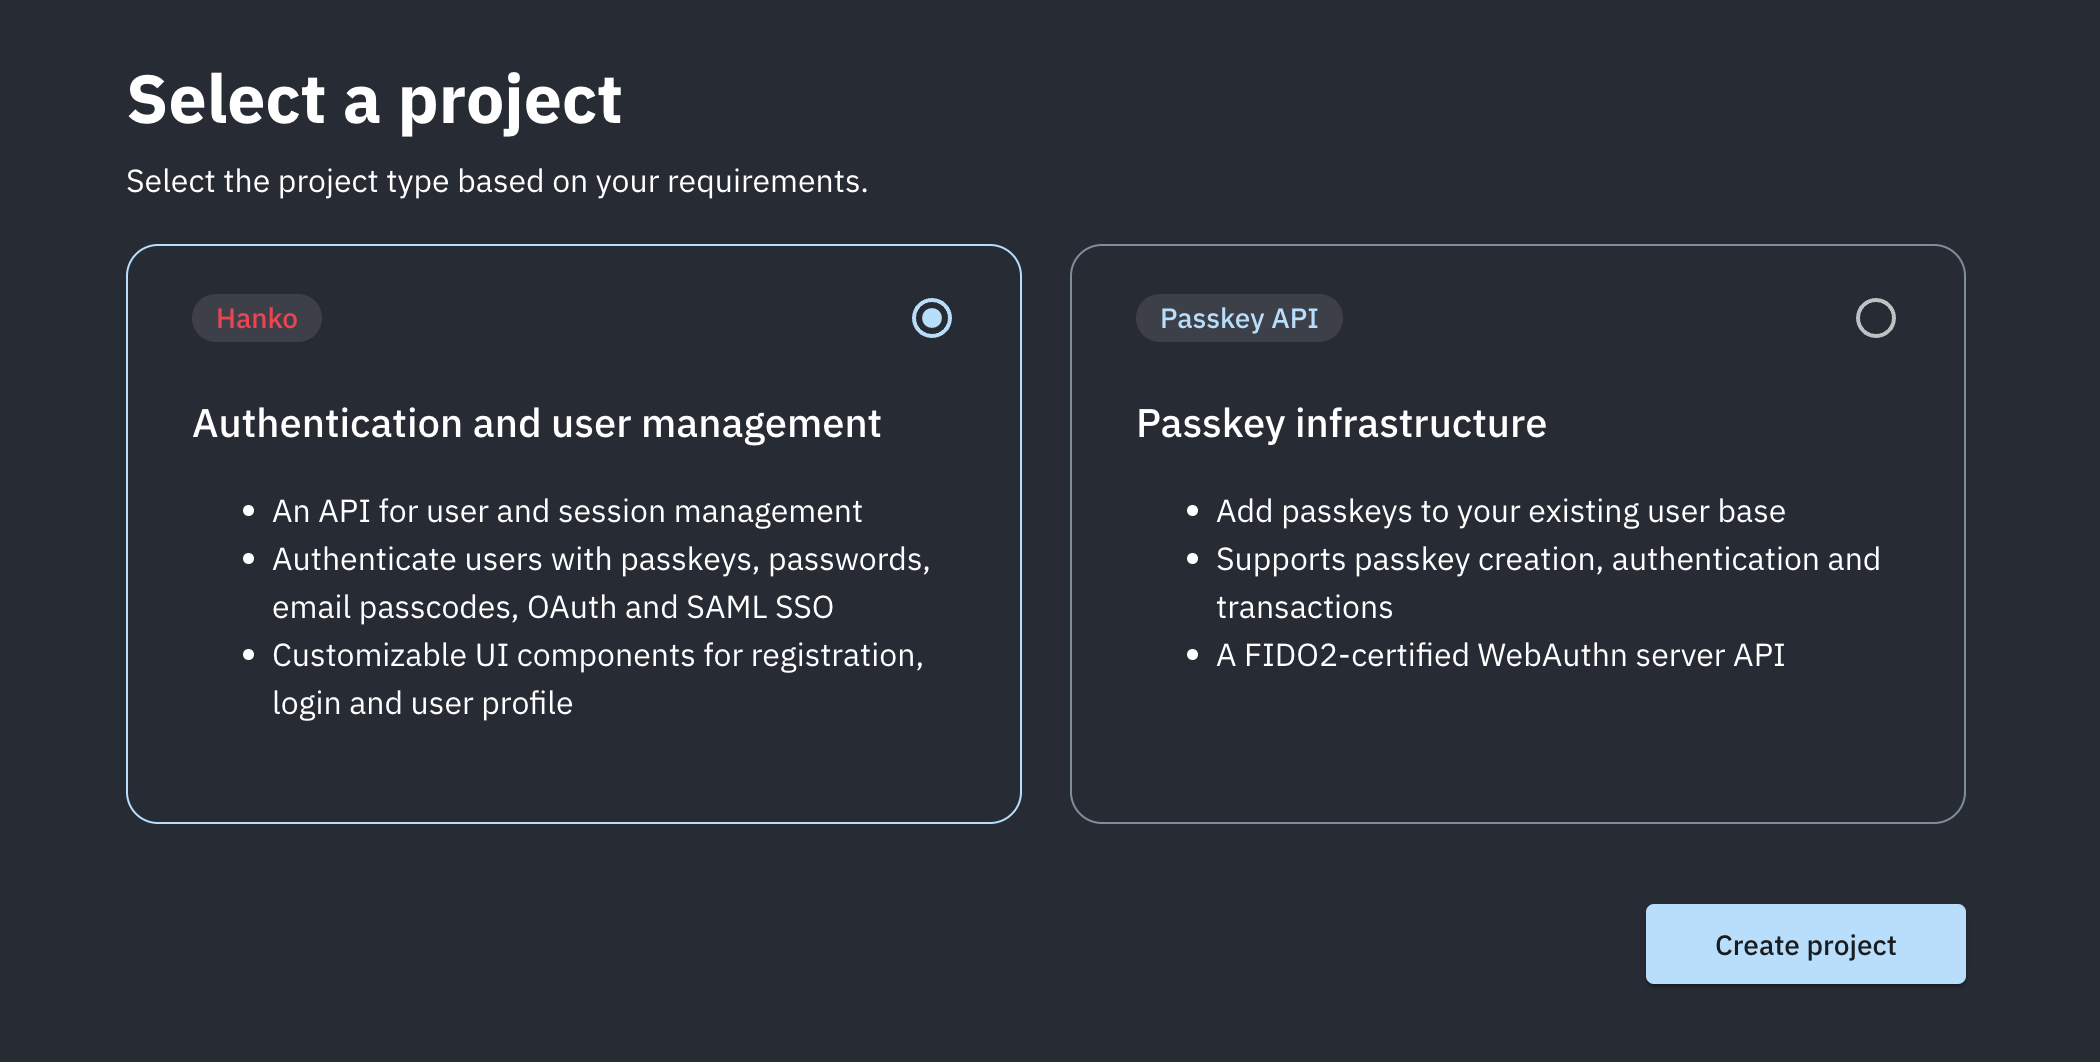Click the FIDO2-certified WebAuthn server API bullet

click(1500, 655)
